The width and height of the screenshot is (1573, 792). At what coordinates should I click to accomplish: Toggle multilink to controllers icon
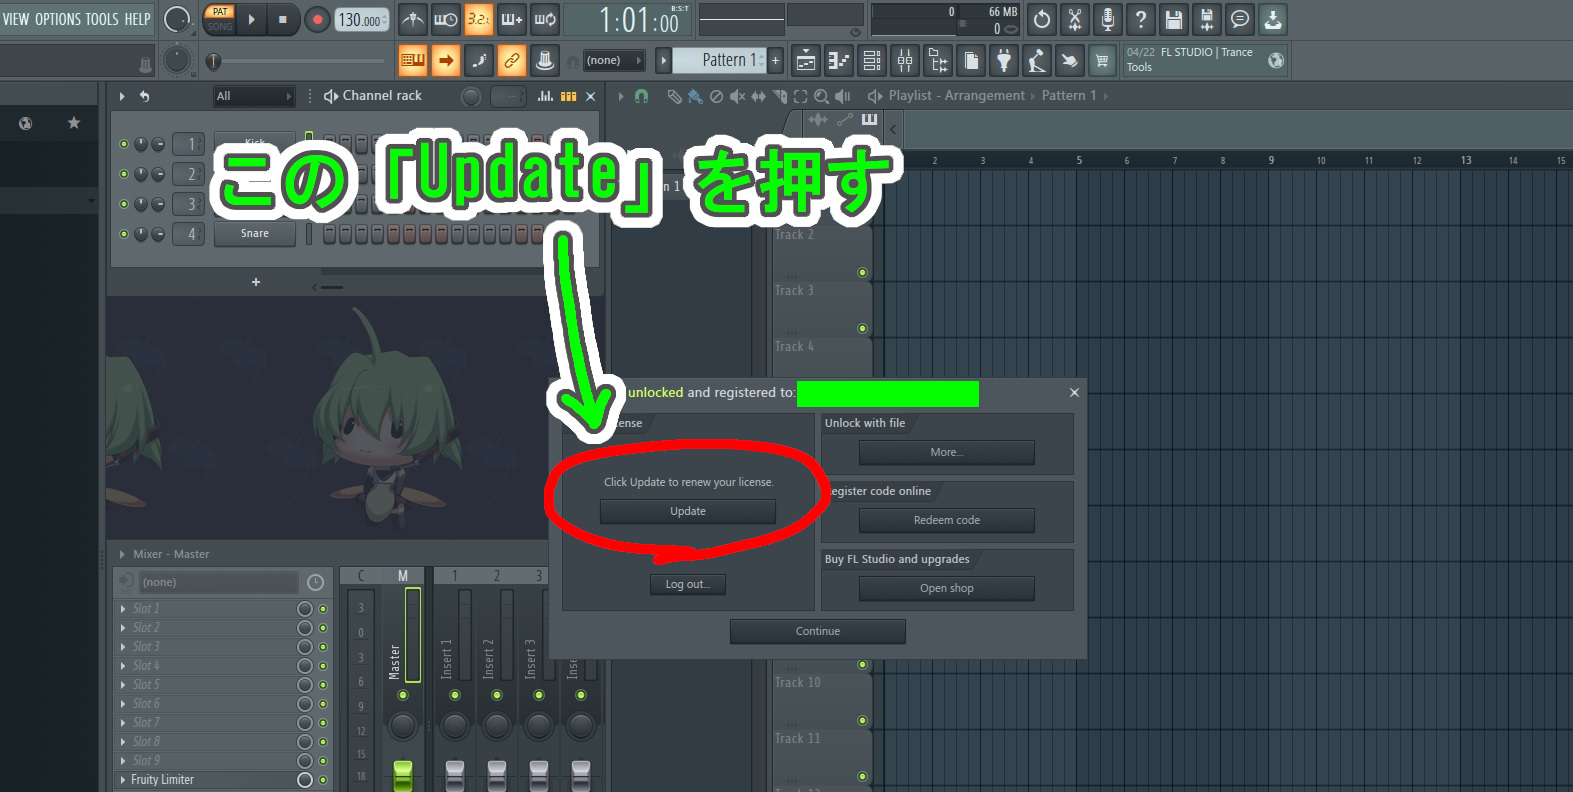coord(512,60)
